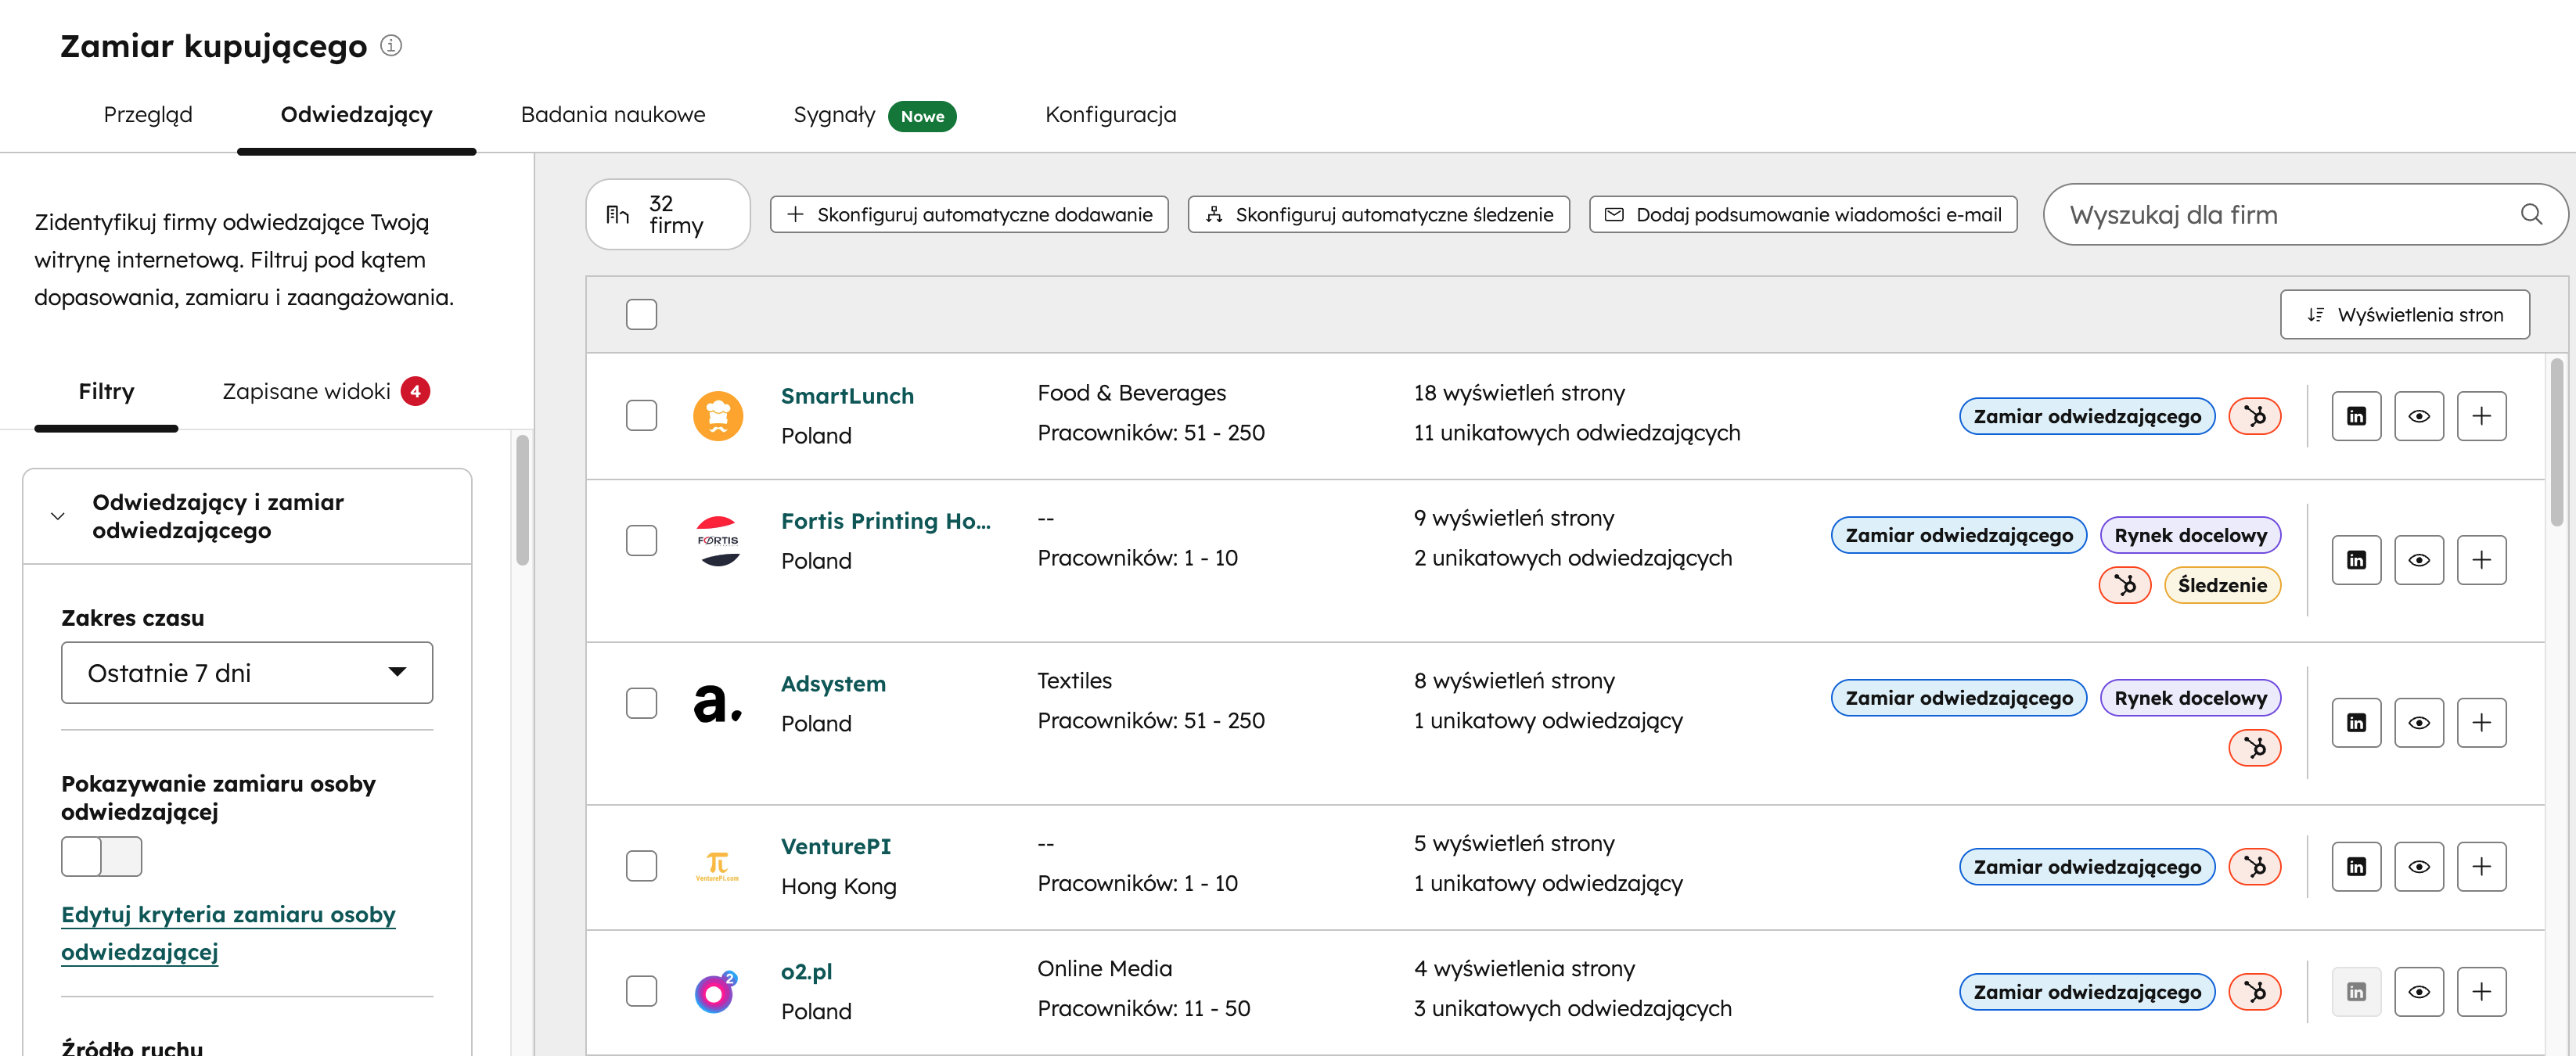The height and width of the screenshot is (1056, 2576).
Task: Open LinkedIn icon for Fortis Printing row
Action: (2355, 560)
